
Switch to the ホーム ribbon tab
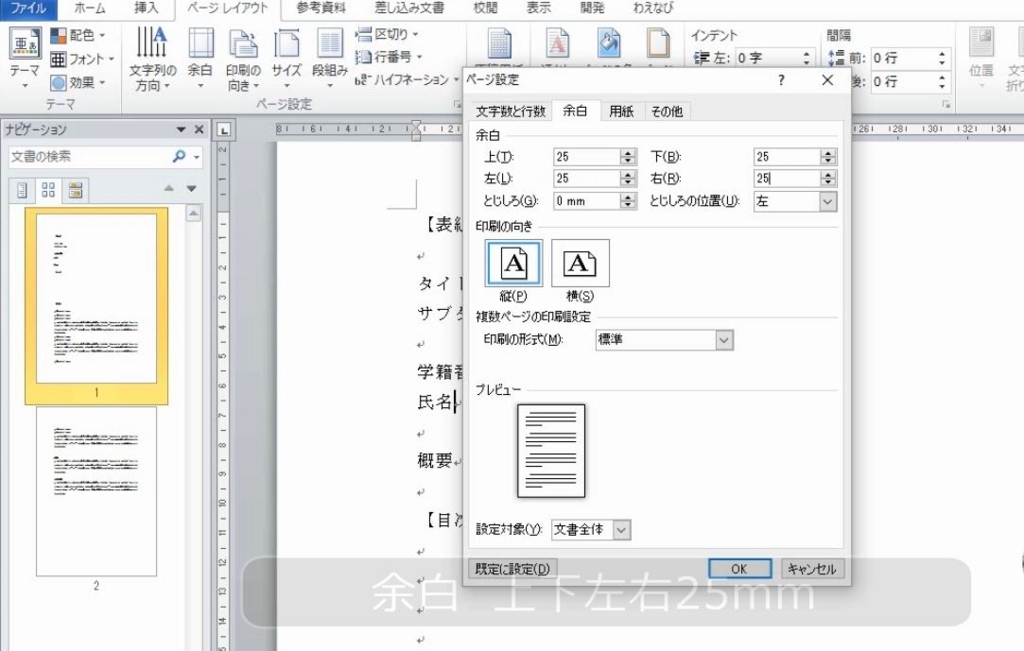89,8
